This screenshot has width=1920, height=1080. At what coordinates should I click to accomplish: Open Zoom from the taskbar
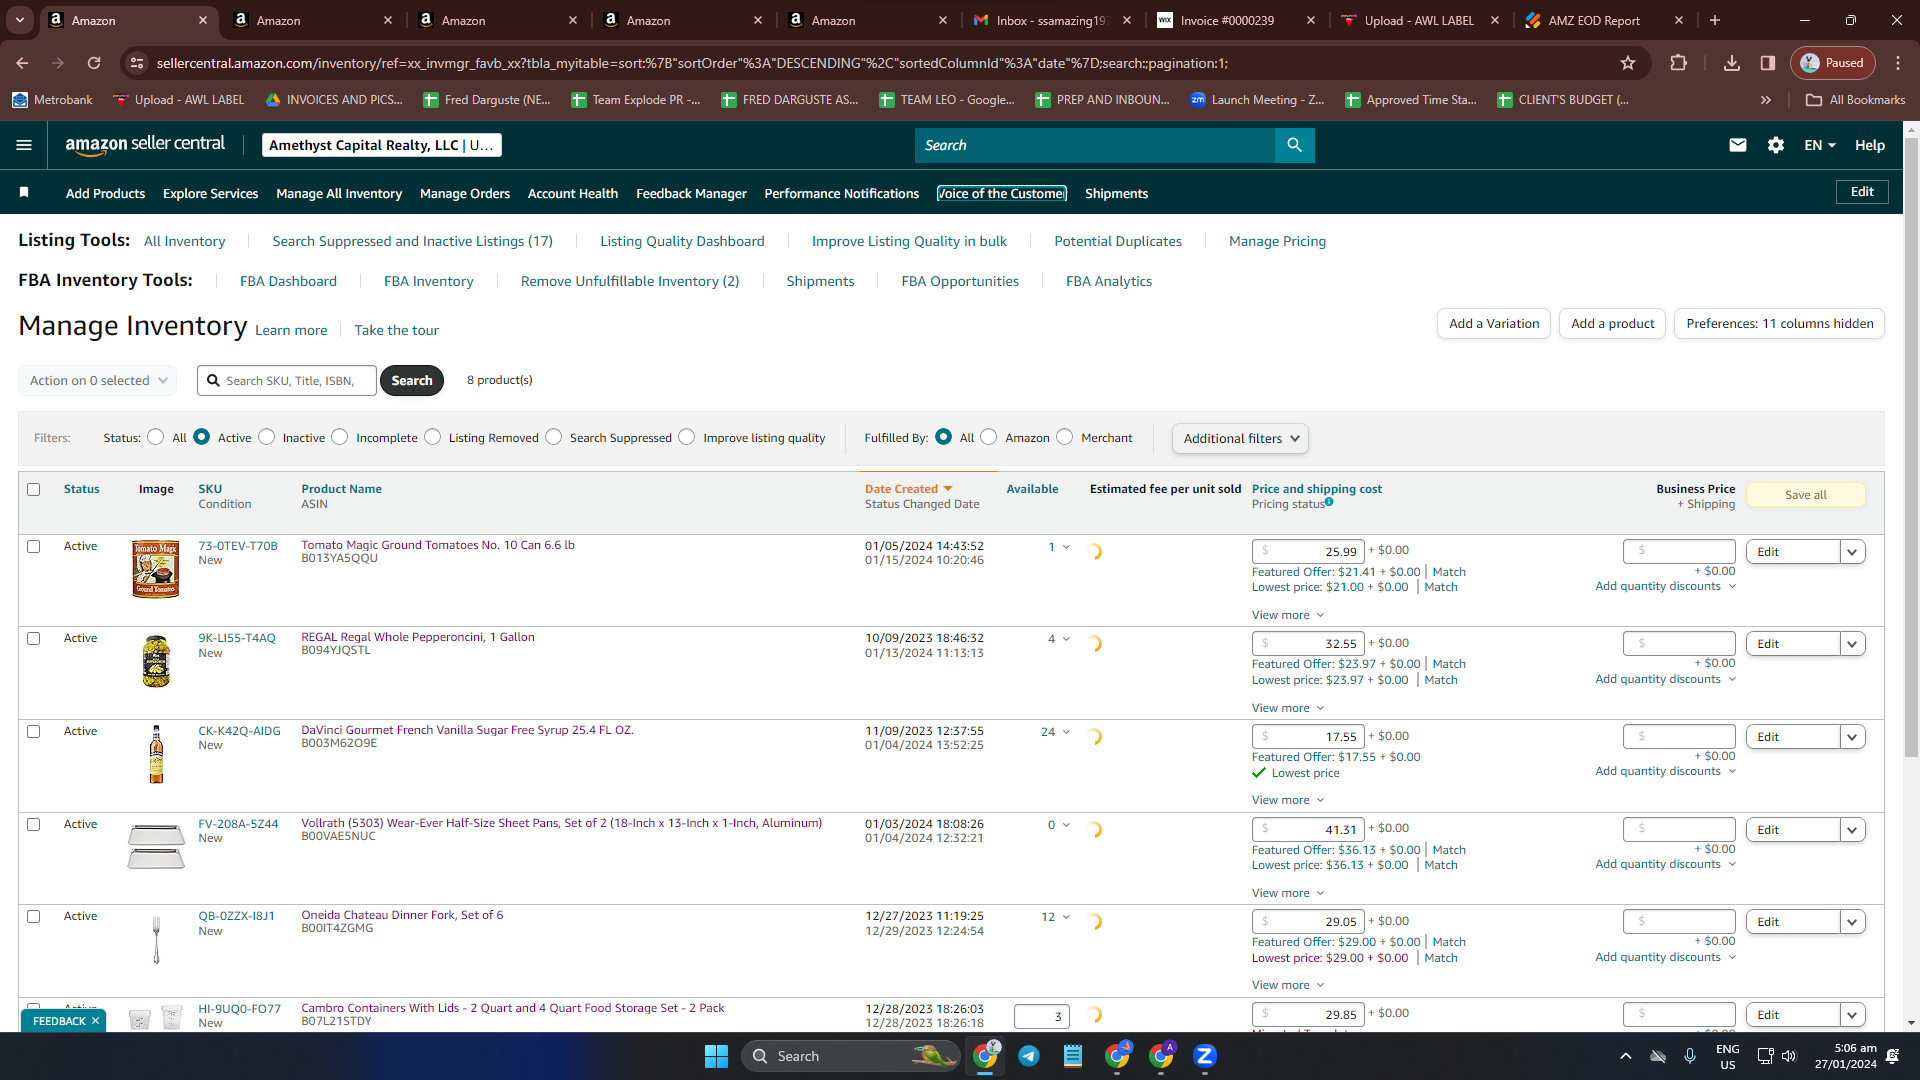pos(1205,1056)
